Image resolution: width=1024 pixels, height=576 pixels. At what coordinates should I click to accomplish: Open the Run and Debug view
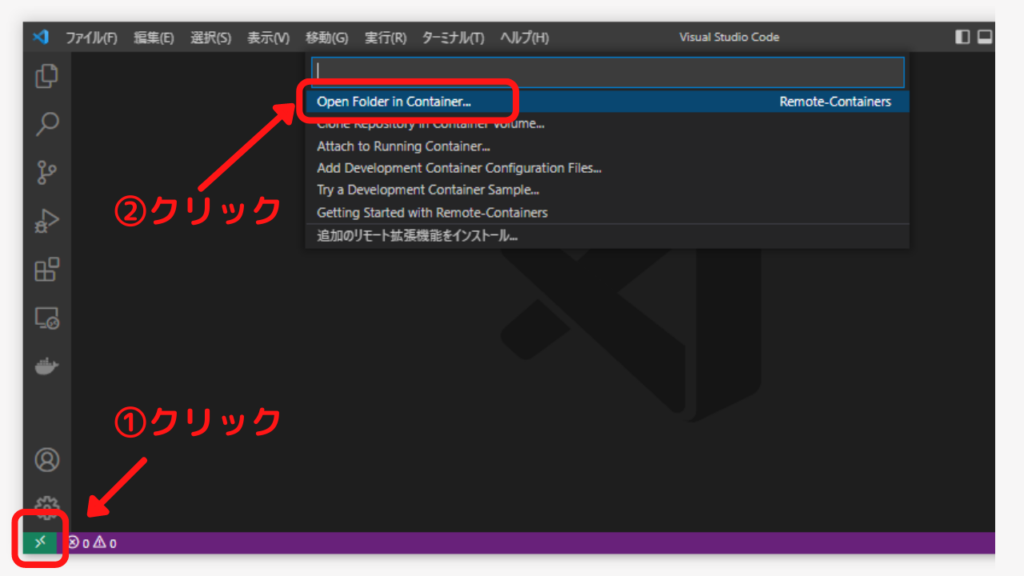tap(46, 221)
